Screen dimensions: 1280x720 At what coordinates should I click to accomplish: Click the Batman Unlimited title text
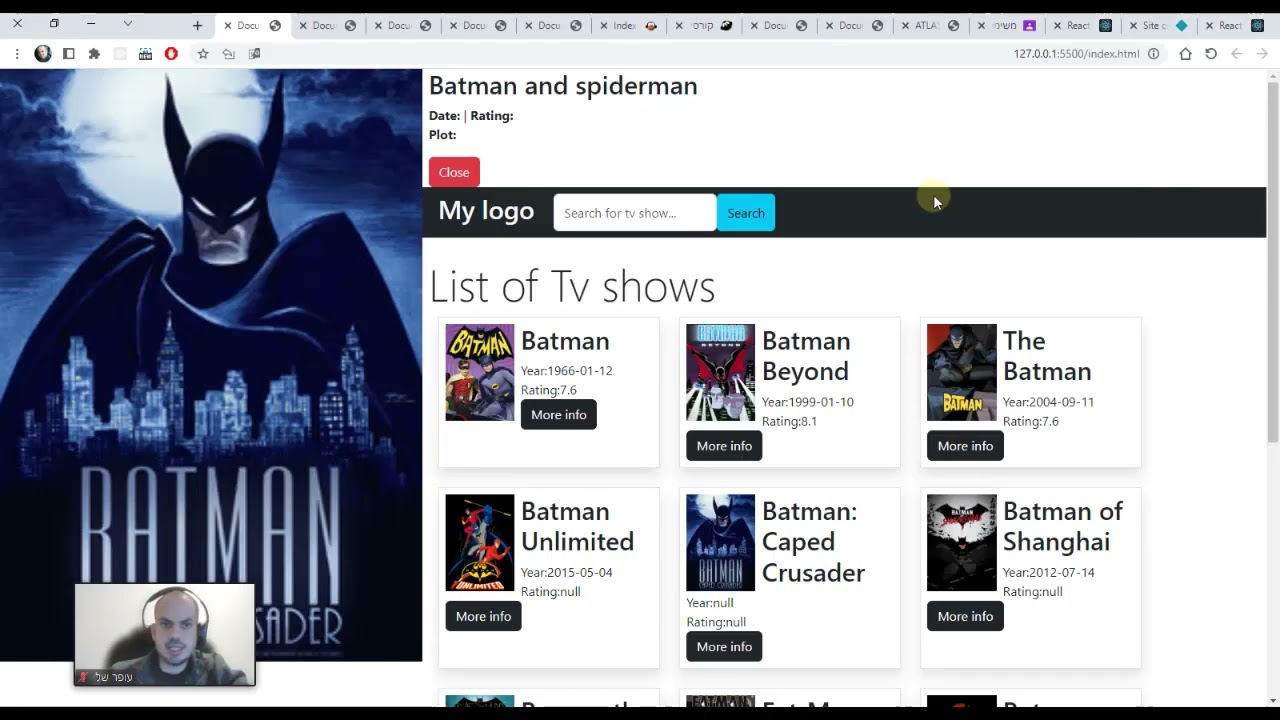click(x=577, y=526)
